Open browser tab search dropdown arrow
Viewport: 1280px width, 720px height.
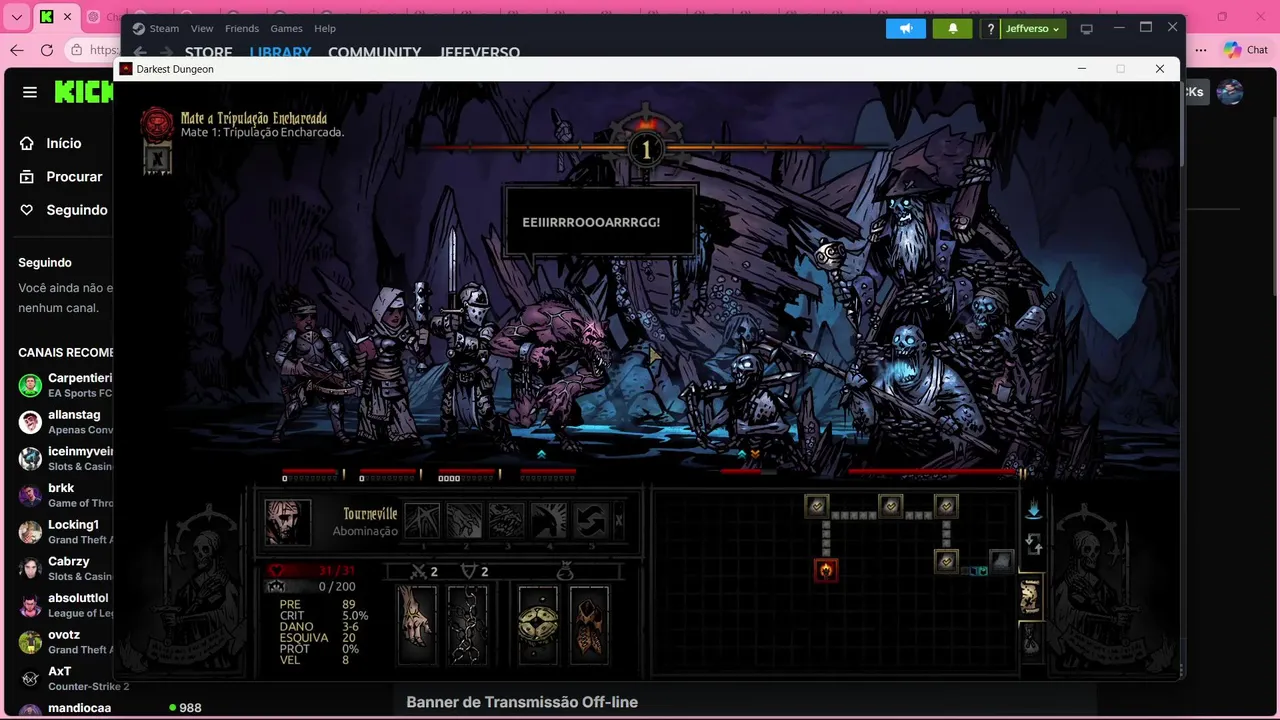click(16, 17)
